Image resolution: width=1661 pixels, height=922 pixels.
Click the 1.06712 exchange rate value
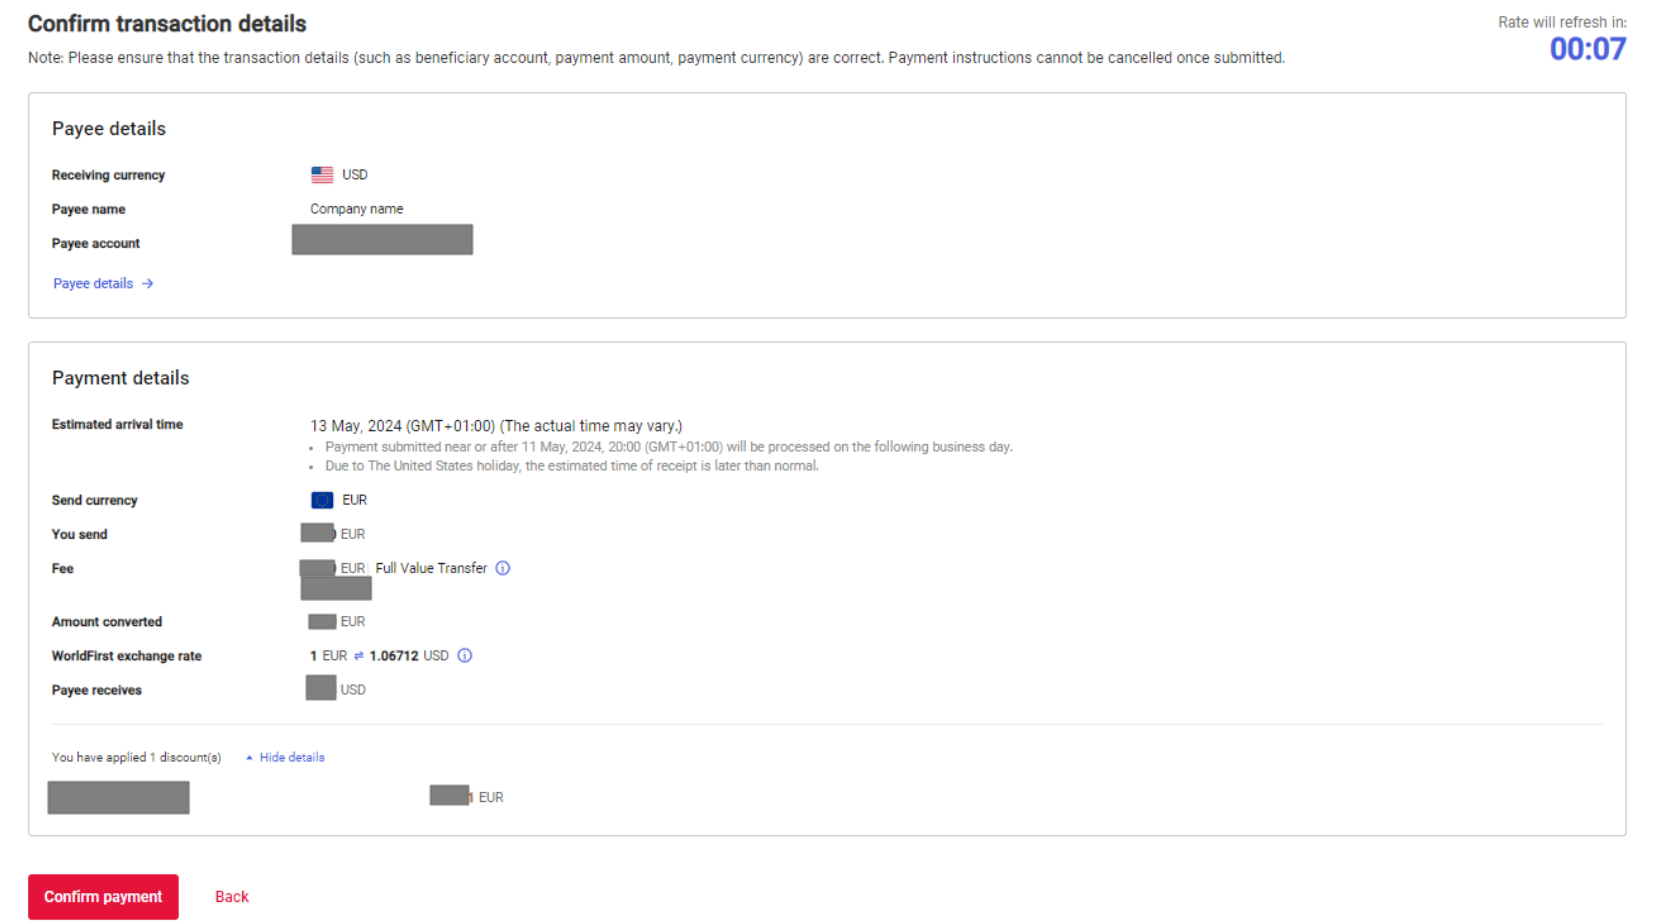coord(393,656)
